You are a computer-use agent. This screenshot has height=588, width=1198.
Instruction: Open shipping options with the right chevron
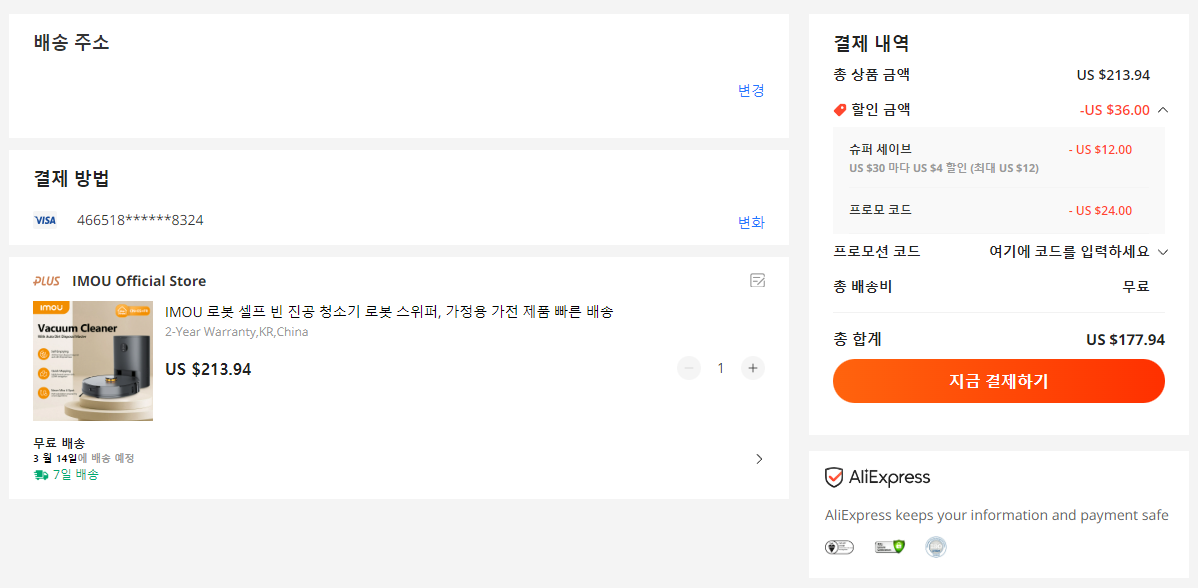pyautogui.click(x=759, y=459)
